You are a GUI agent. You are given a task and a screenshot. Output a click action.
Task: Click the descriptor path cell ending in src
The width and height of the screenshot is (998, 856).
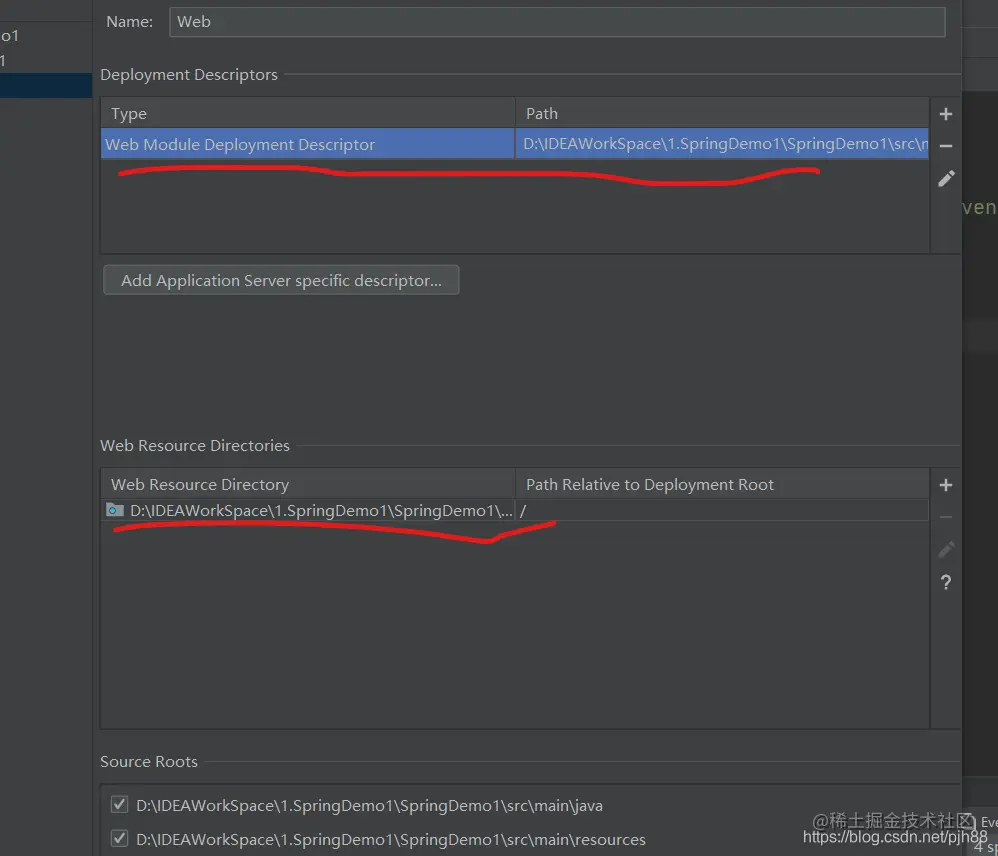point(722,144)
